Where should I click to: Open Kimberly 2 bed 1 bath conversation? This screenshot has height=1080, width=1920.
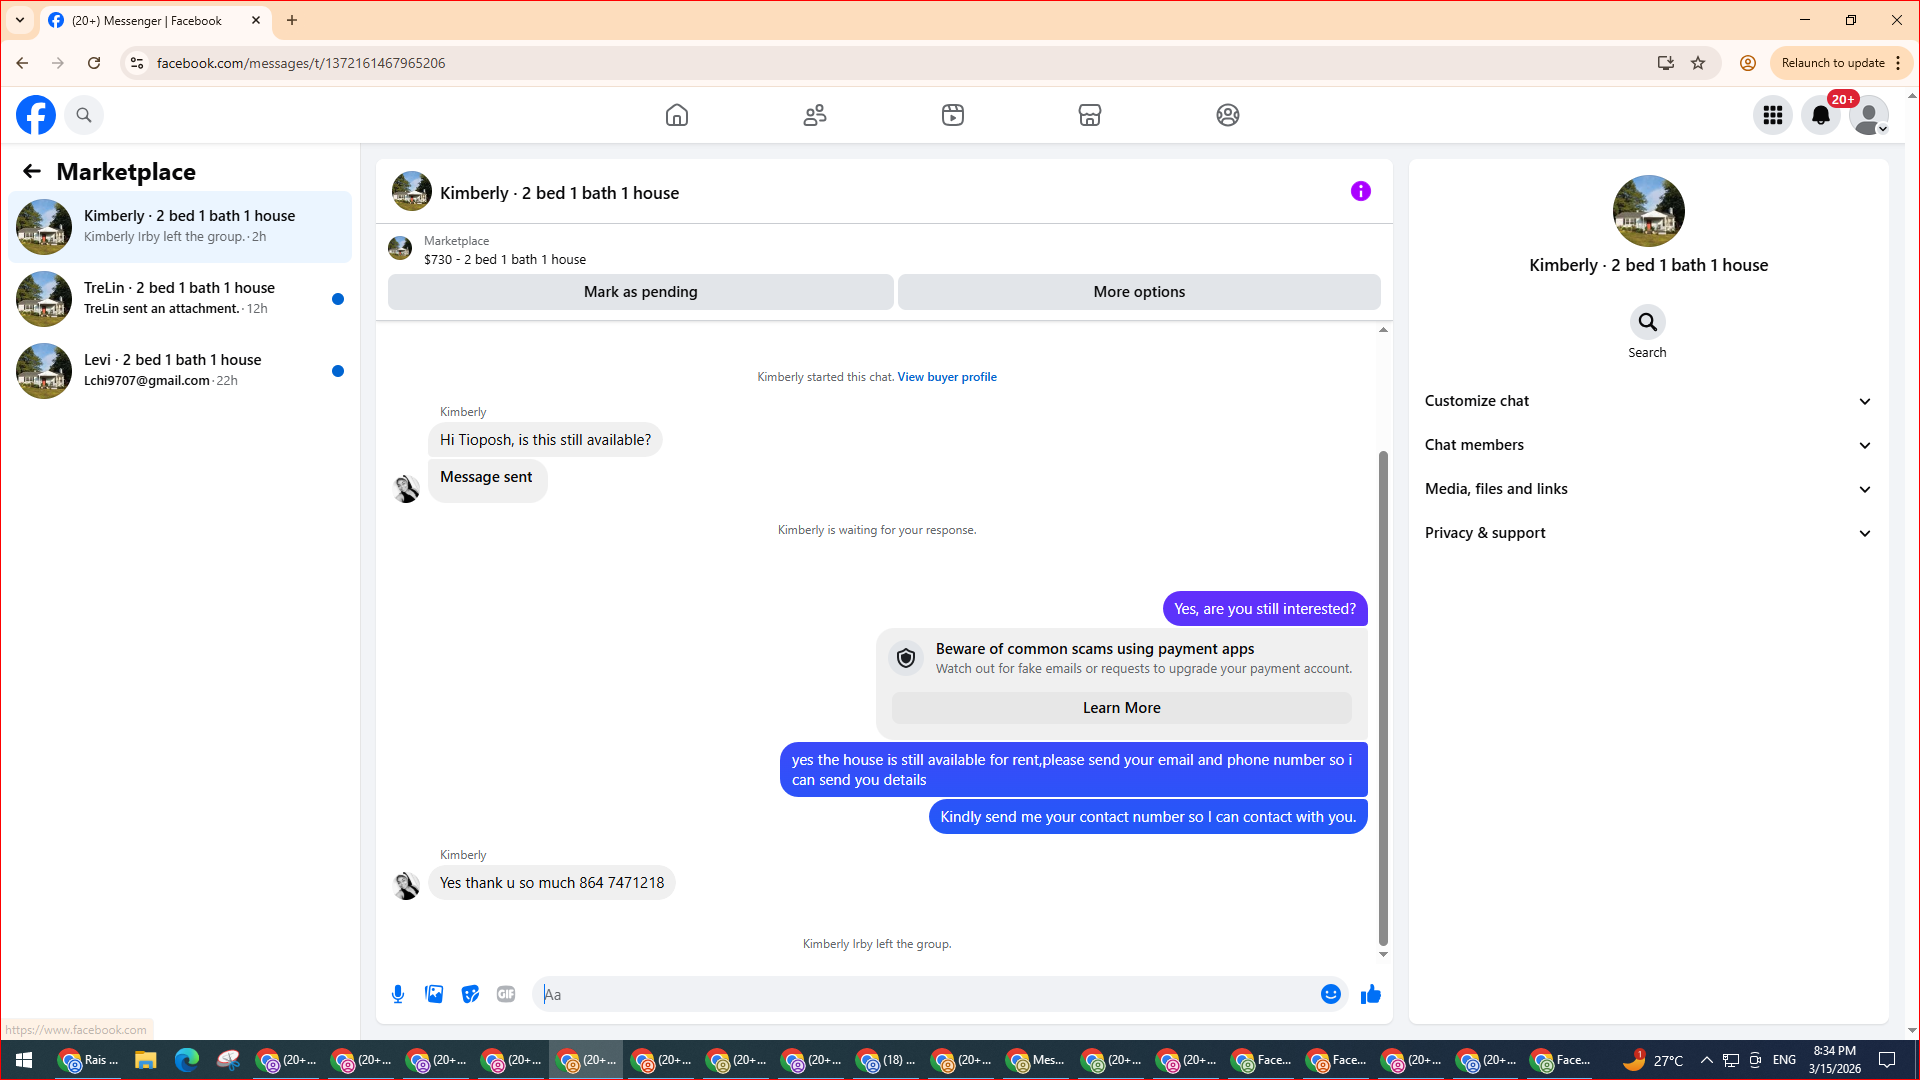tap(180, 227)
